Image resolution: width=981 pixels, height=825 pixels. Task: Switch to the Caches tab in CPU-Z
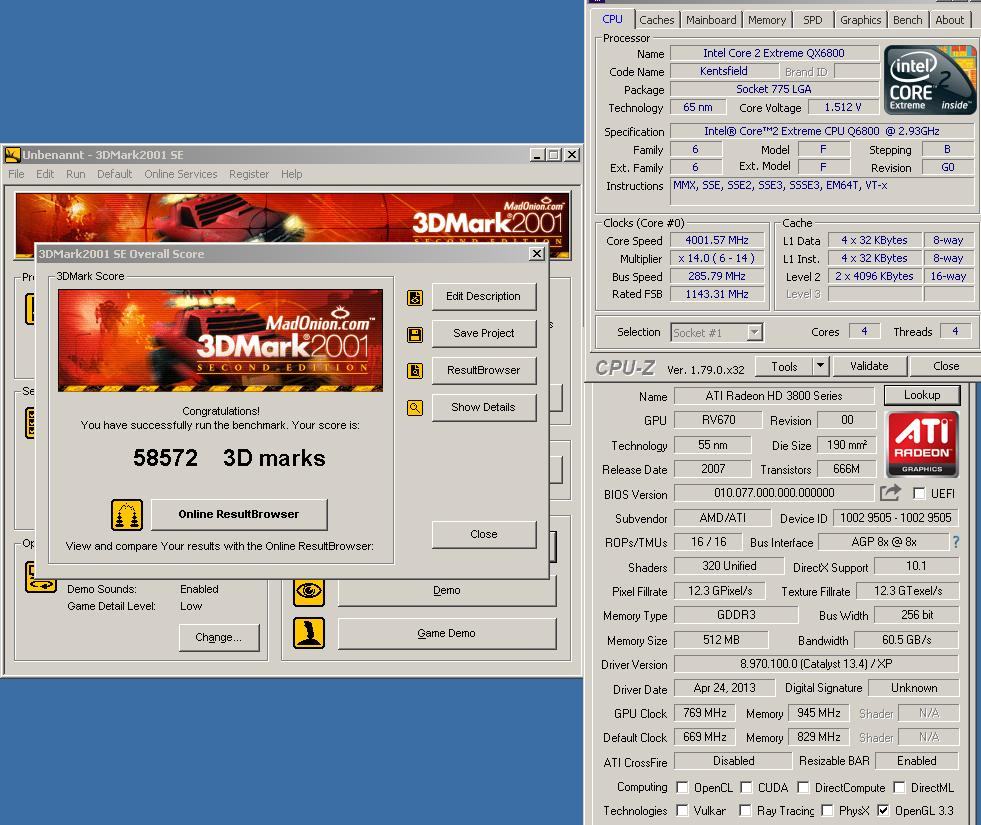(656, 20)
